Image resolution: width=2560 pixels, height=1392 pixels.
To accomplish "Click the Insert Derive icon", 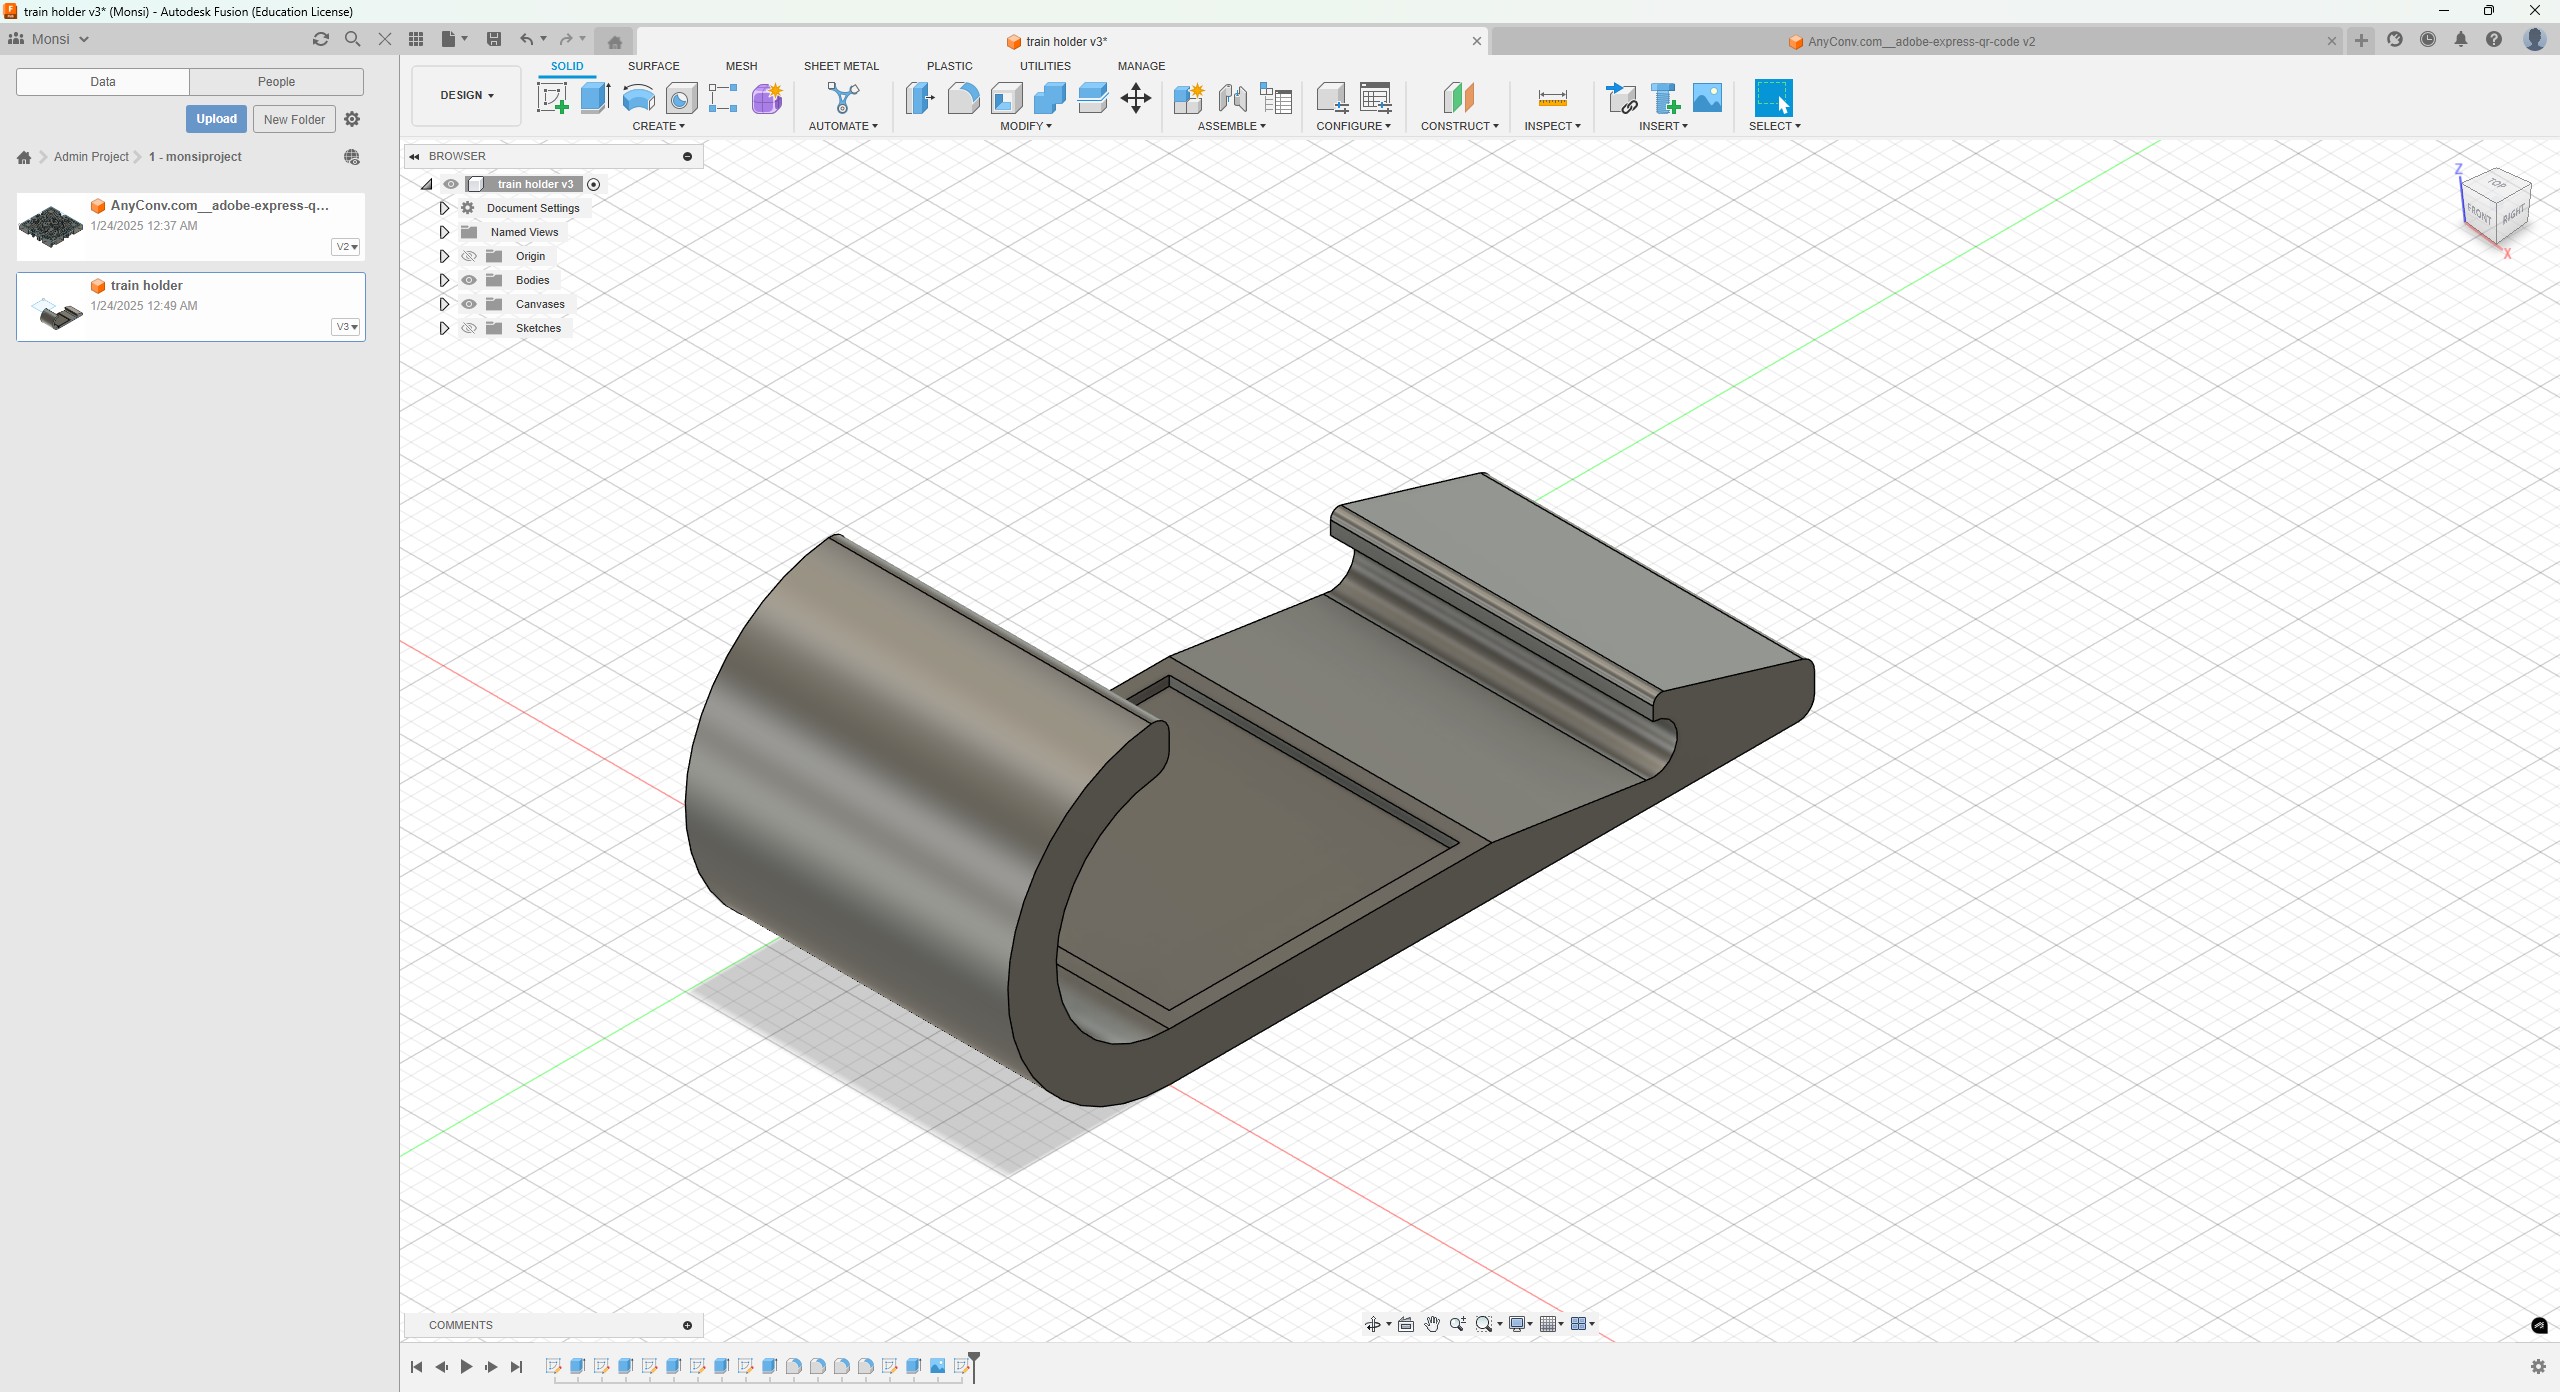I will [1621, 98].
